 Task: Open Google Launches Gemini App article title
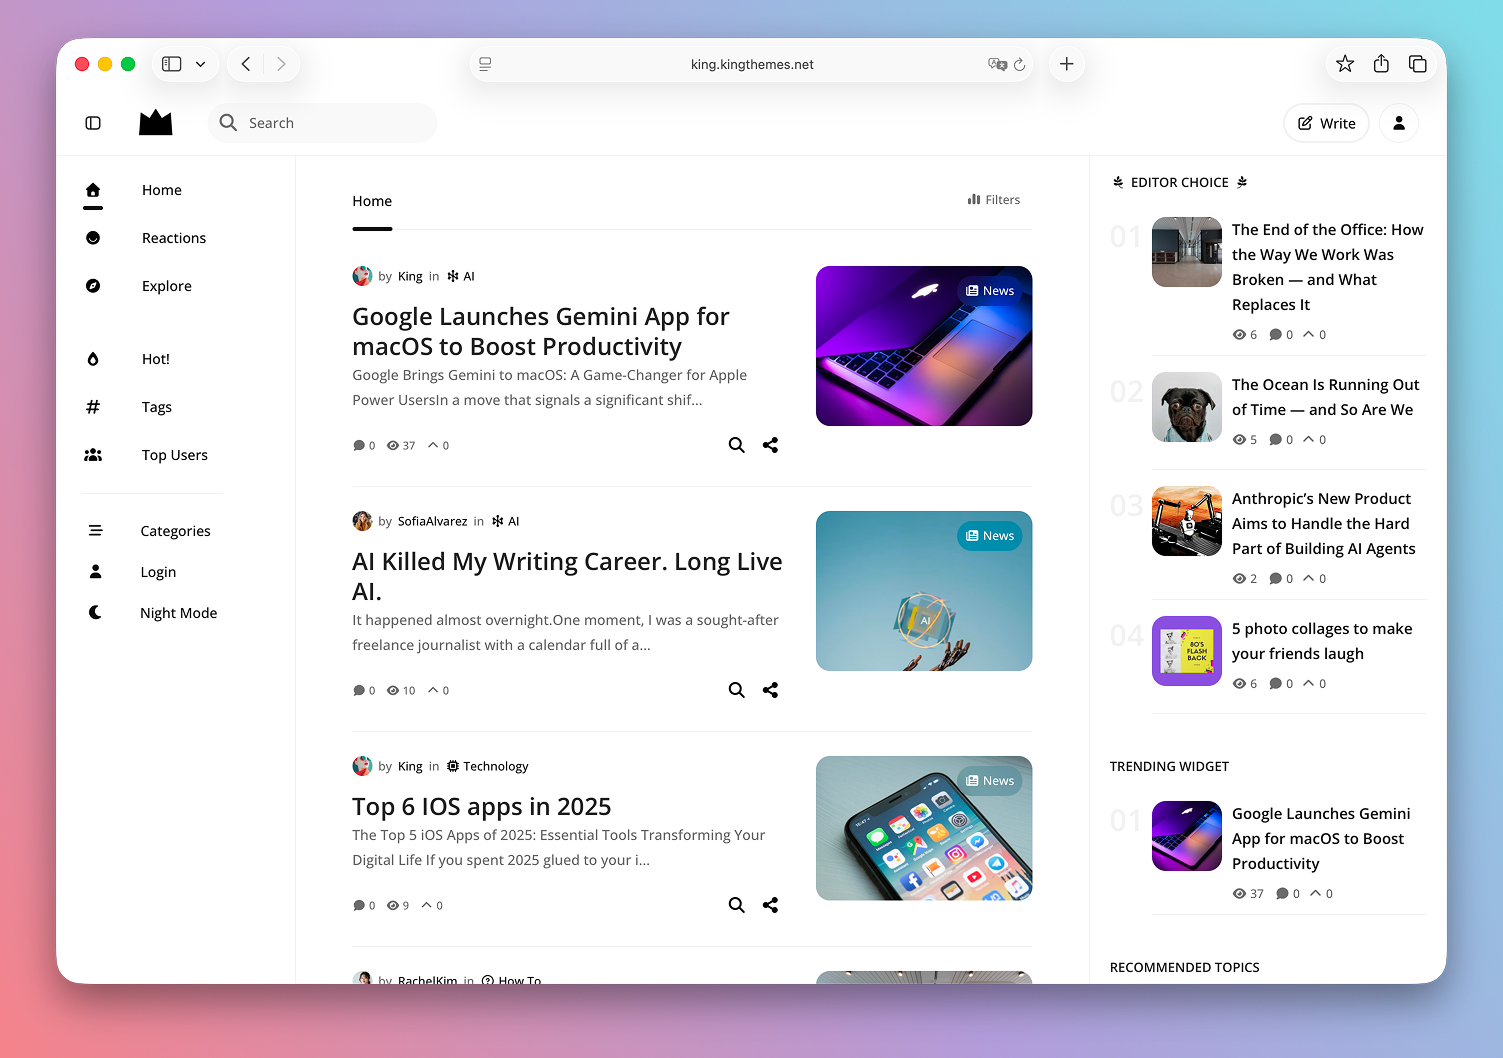pos(541,331)
